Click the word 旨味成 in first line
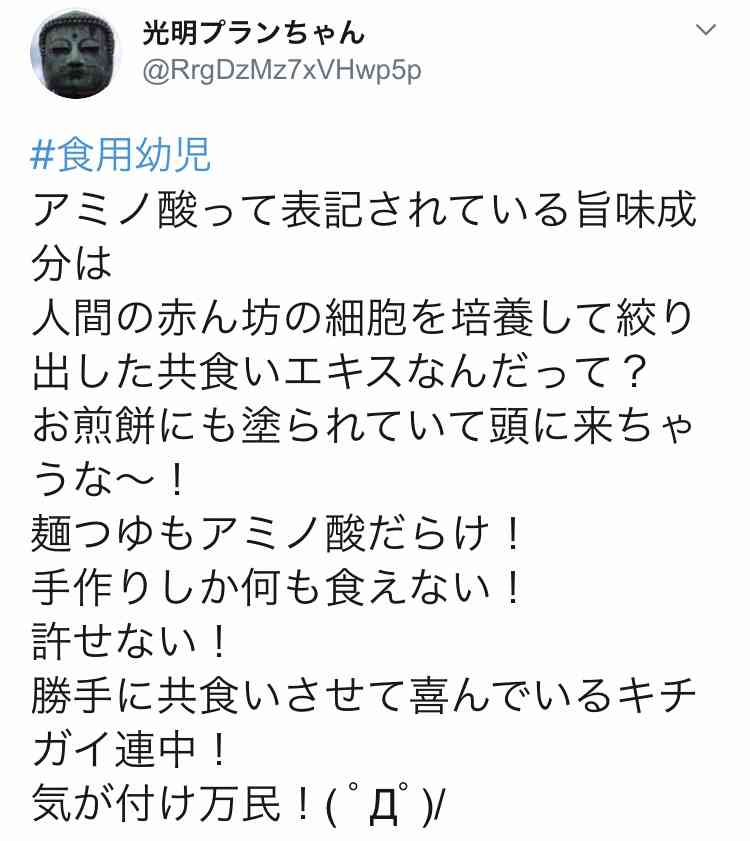Screen dimensions: 750x841 [x=636, y=209]
